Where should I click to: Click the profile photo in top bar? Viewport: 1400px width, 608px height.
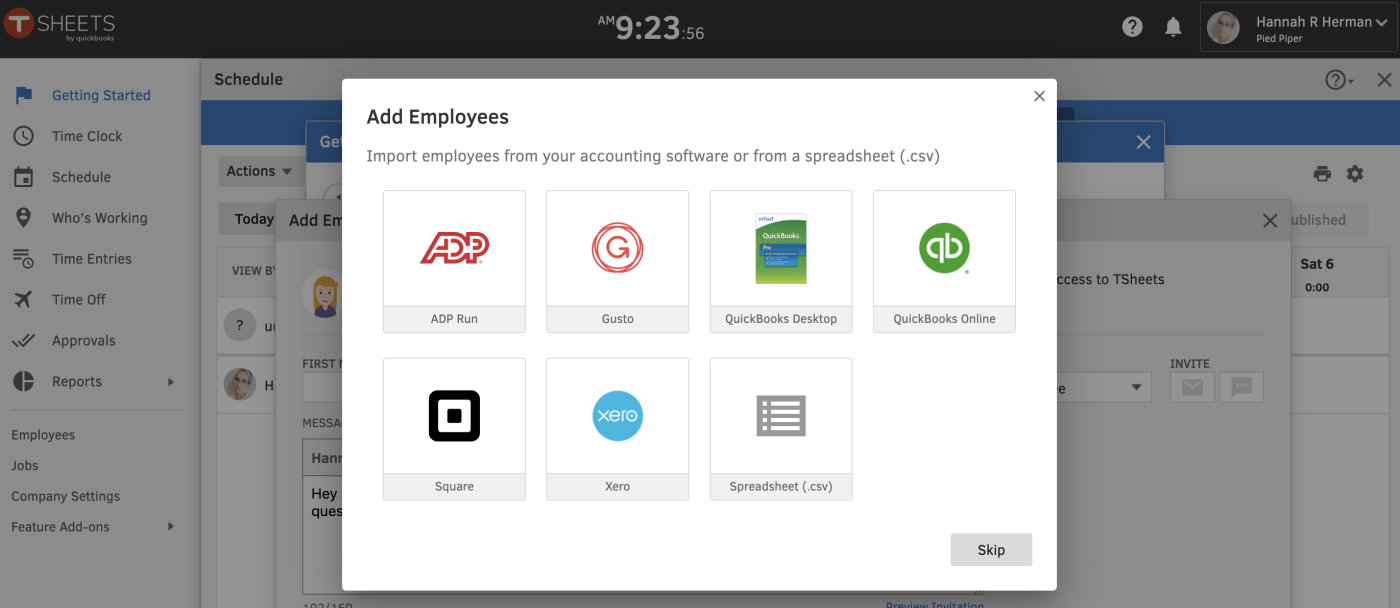(1223, 27)
